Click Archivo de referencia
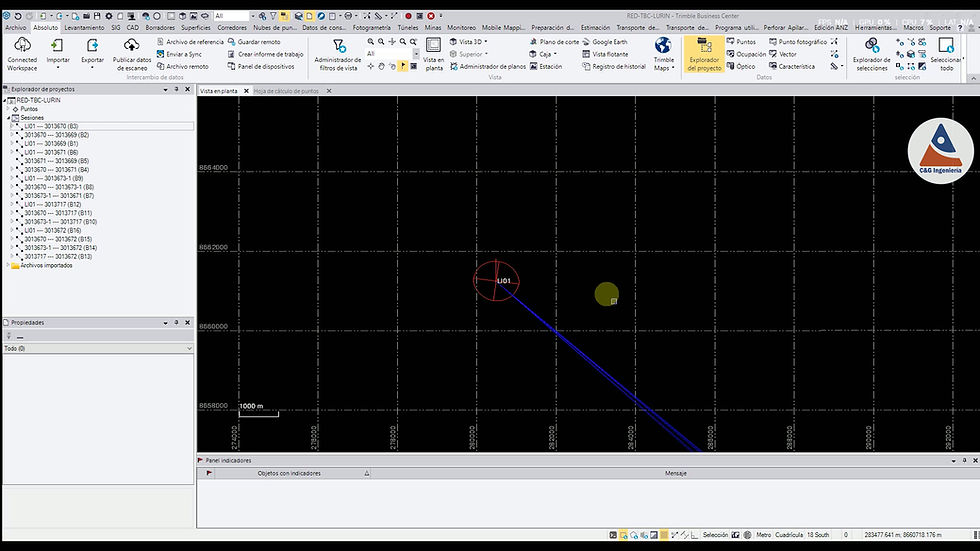 click(x=190, y=42)
